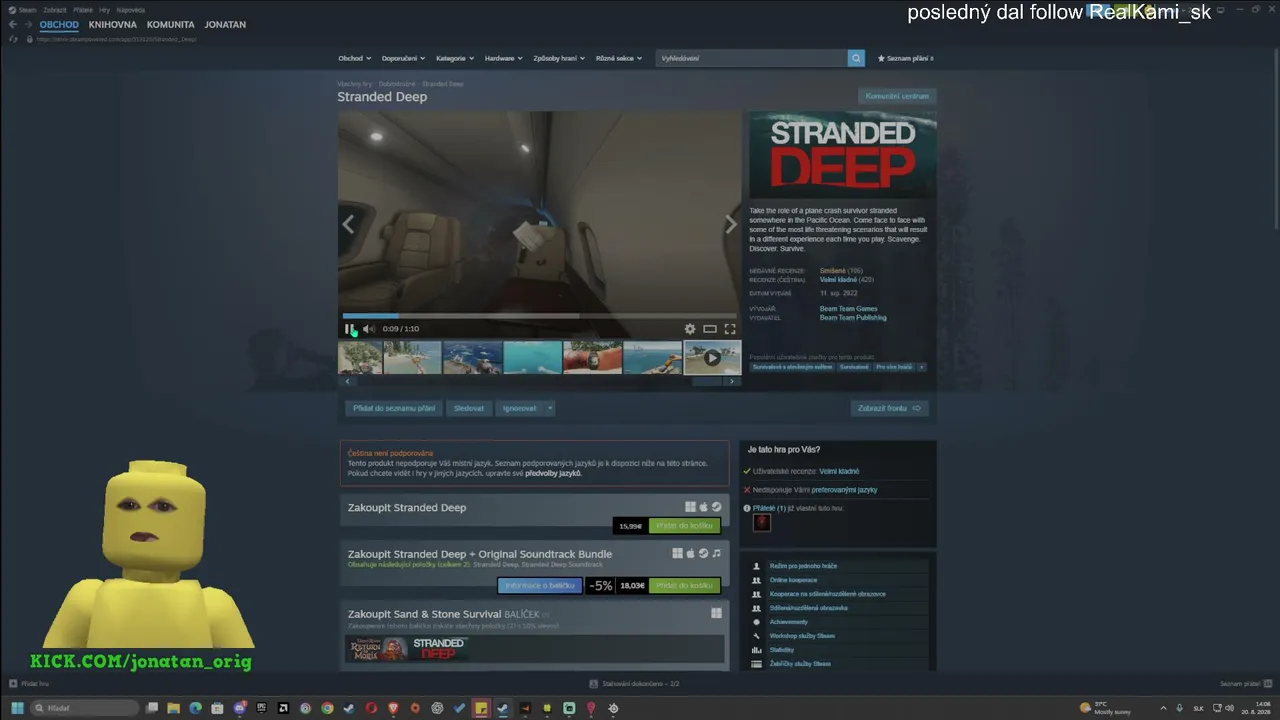Open Beam Team Publishing publisher link

[853, 318]
